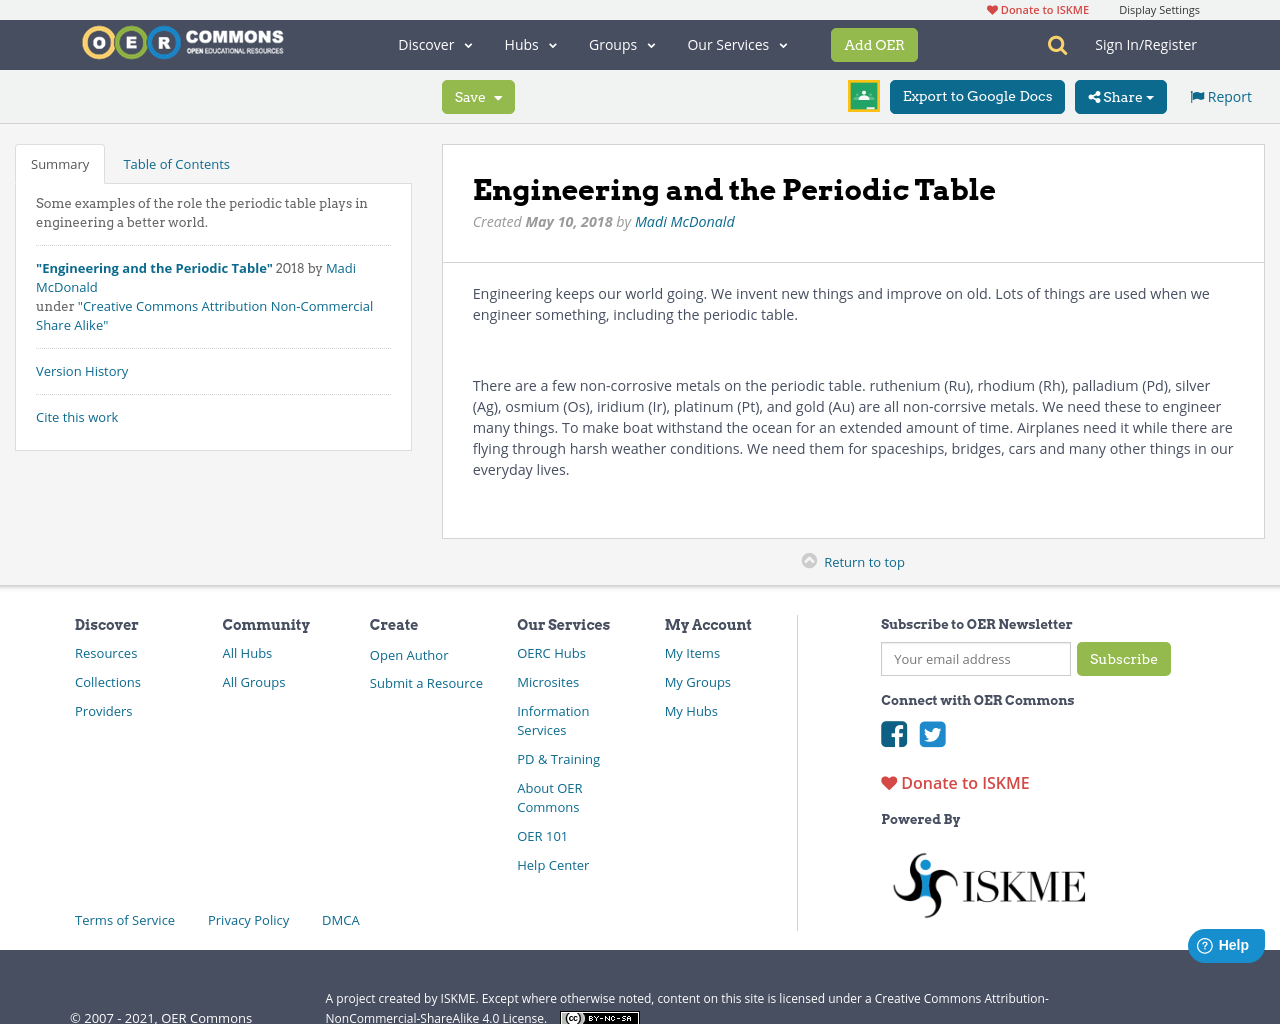
Task: Open OER Commons Facebook page
Action: (893, 734)
